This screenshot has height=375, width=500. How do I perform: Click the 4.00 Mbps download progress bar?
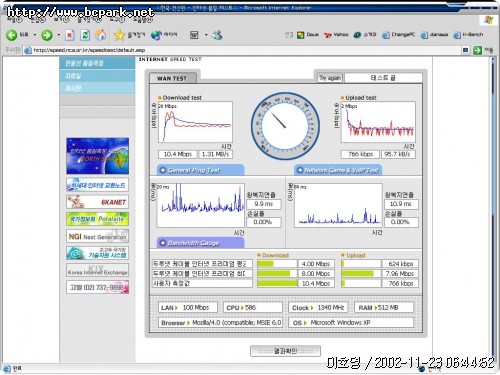(x=277, y=264)
